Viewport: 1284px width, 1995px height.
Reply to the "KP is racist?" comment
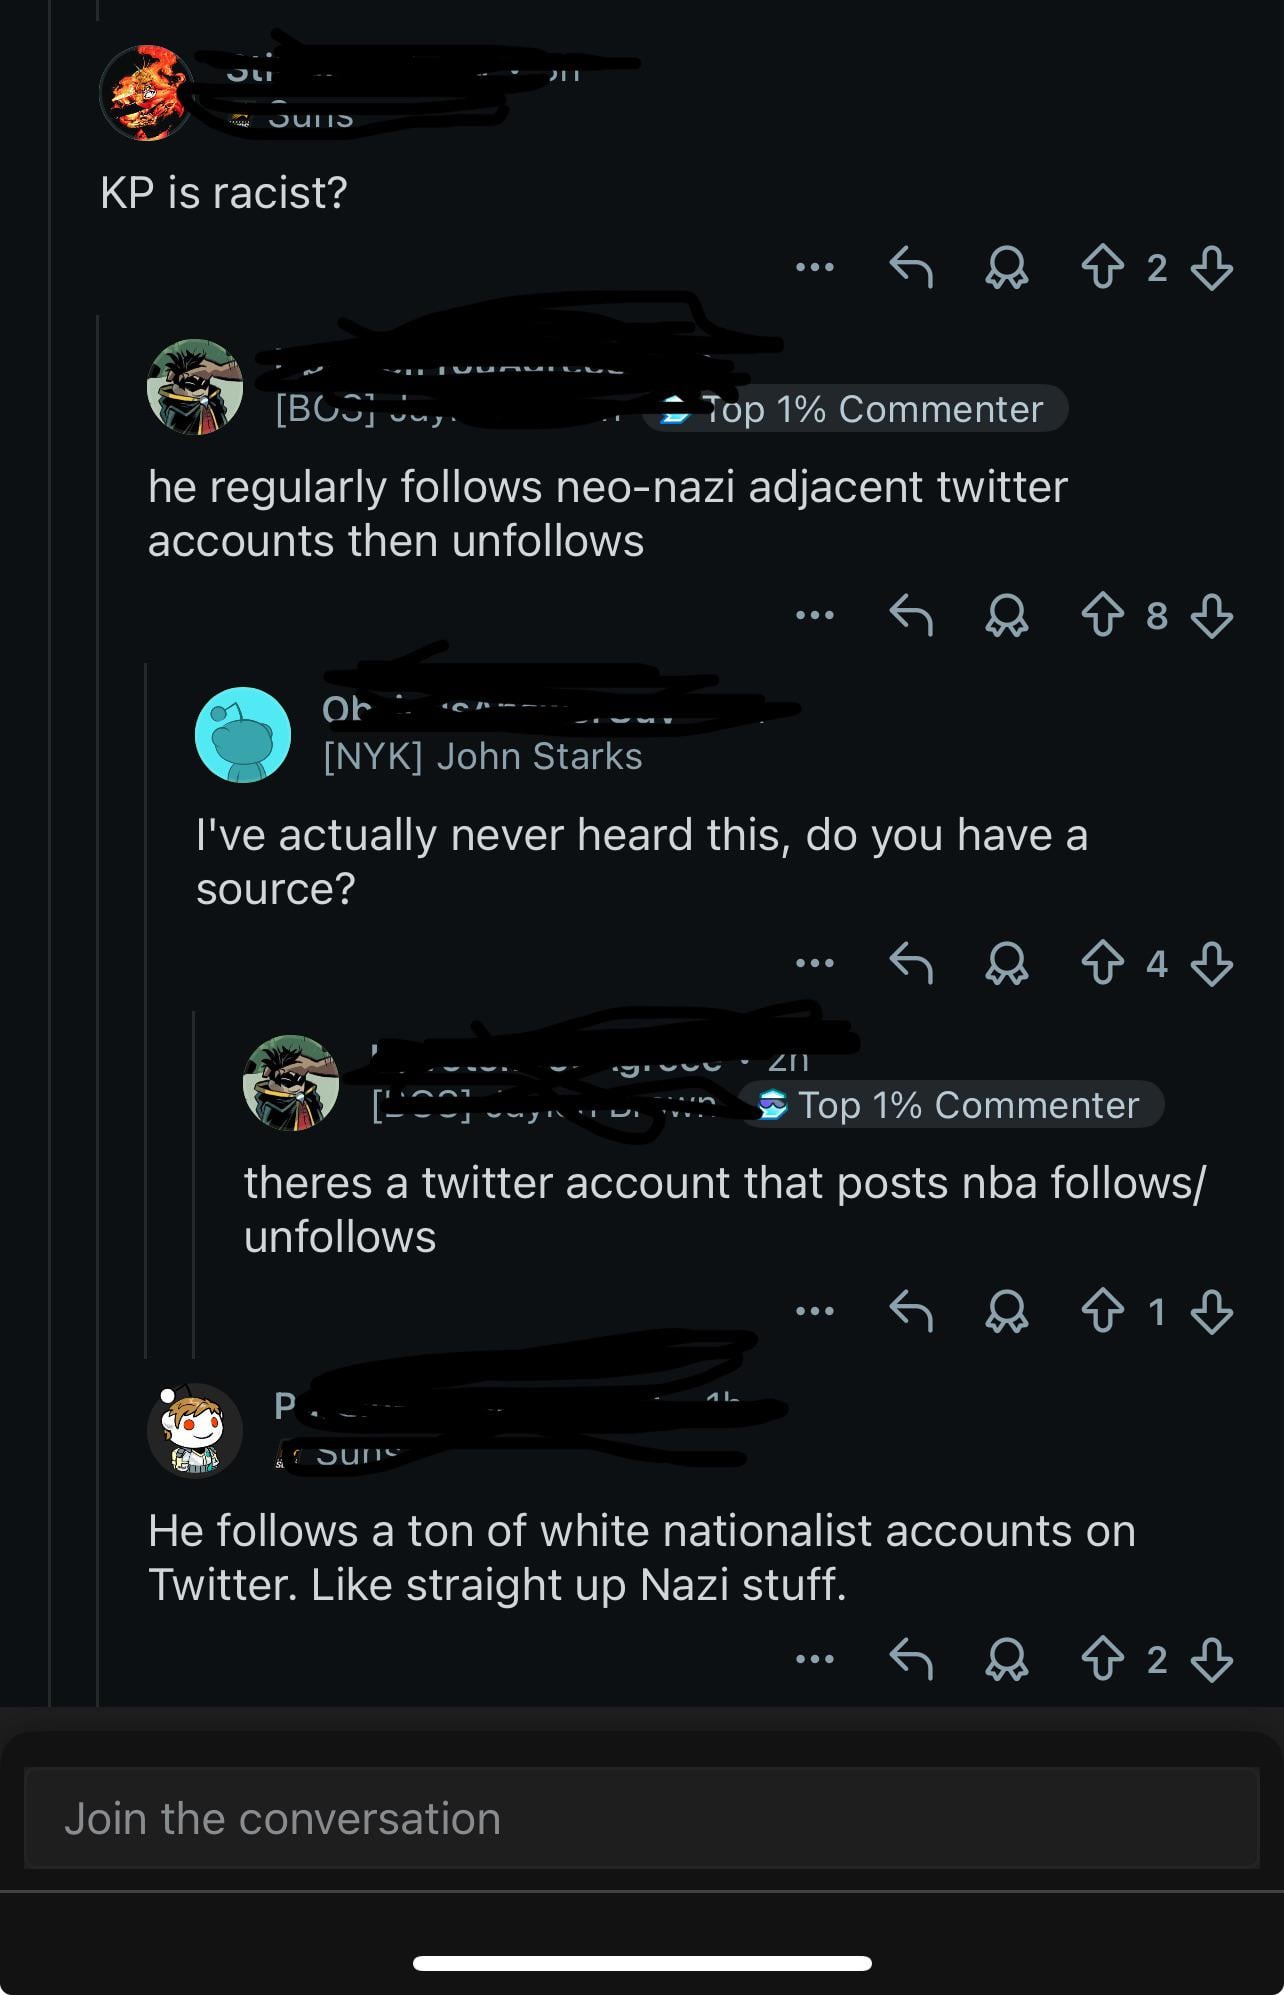click(911, 268)
